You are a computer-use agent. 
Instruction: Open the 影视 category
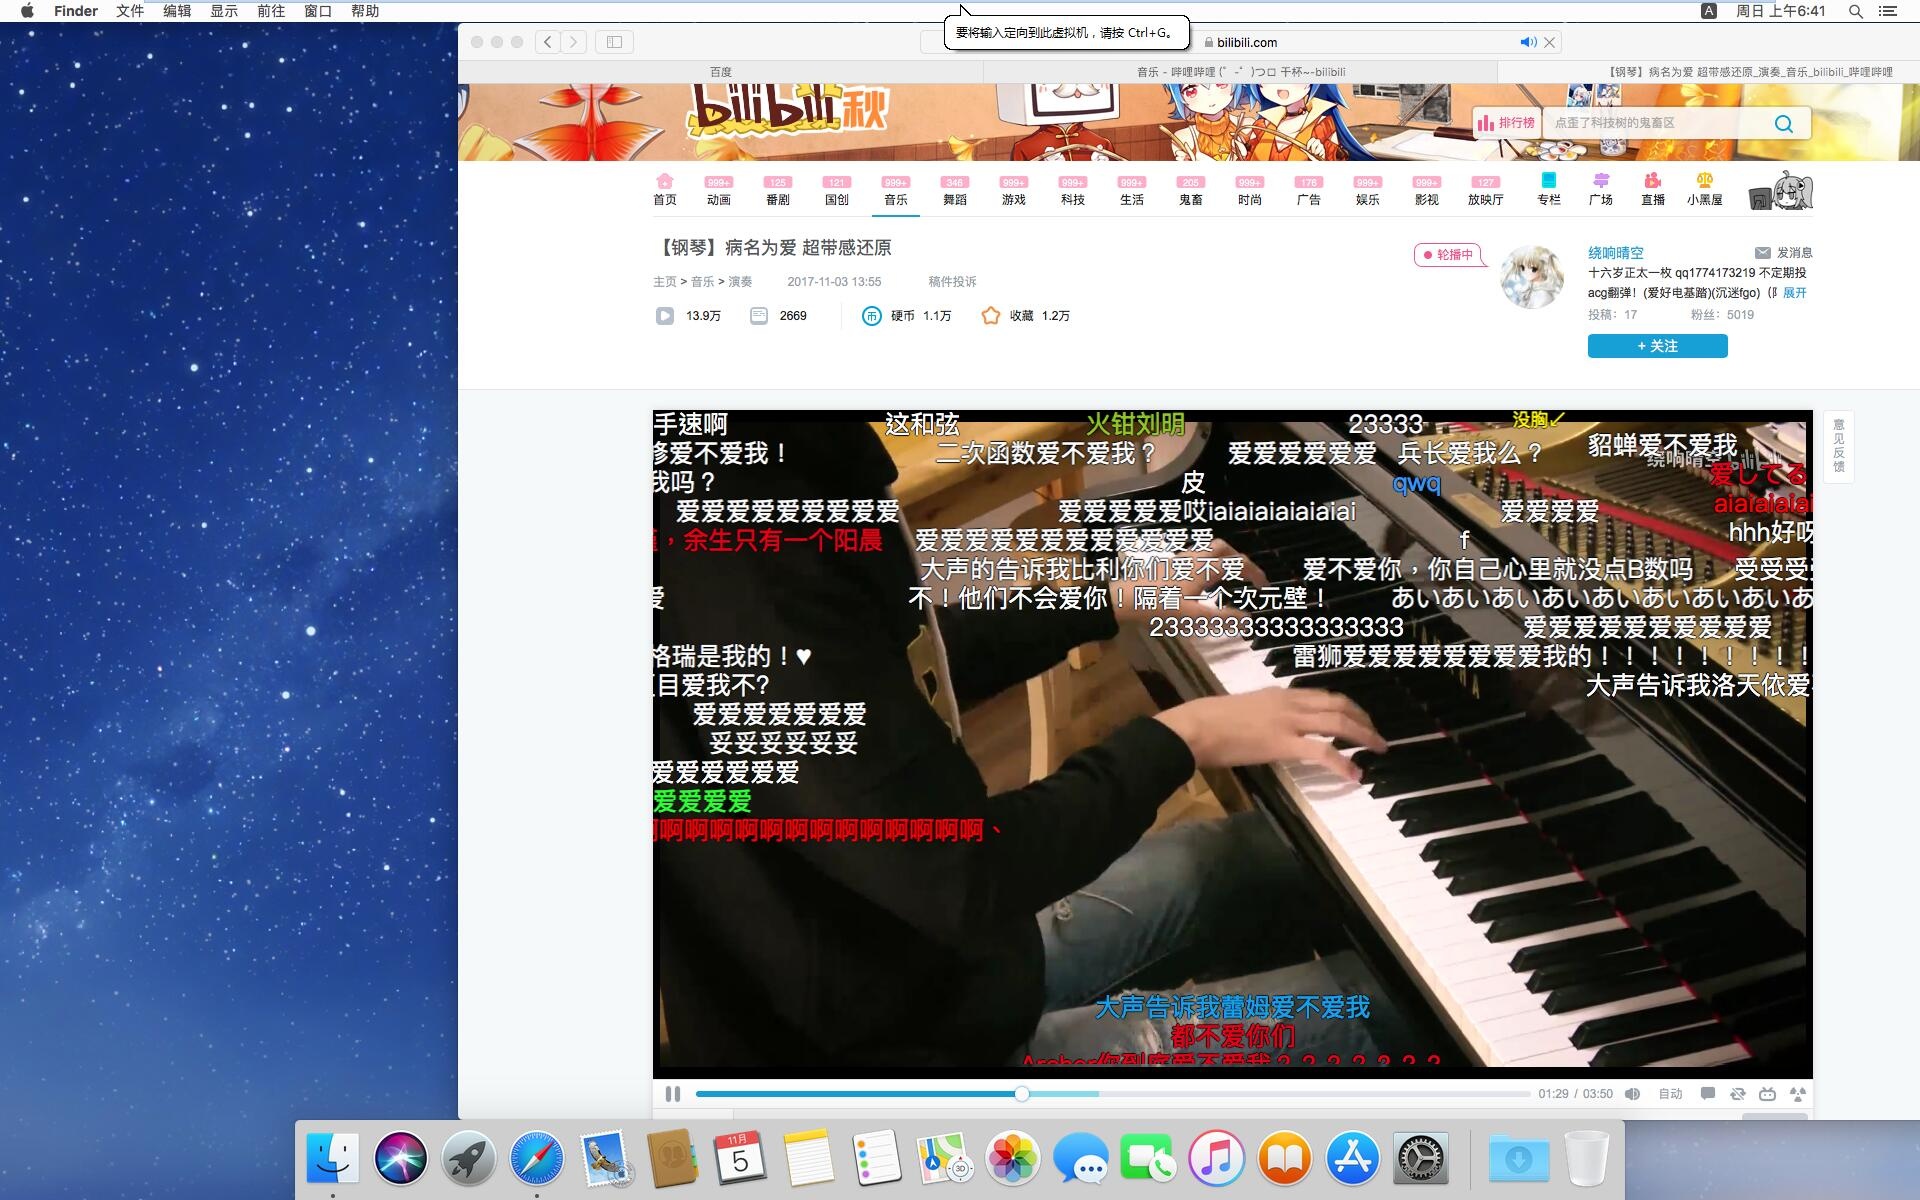[x=1427, y=191]
